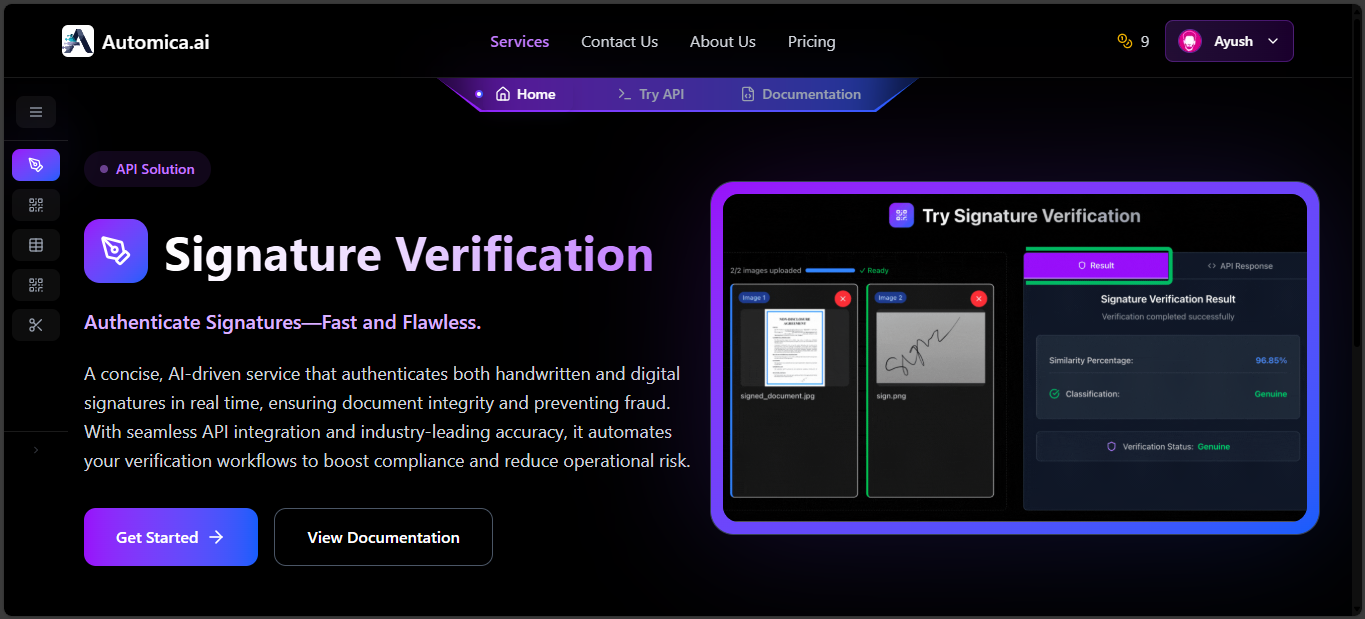Click the credits coin icon
This screenshot has width=1365, height=619.
point(1124,42)
